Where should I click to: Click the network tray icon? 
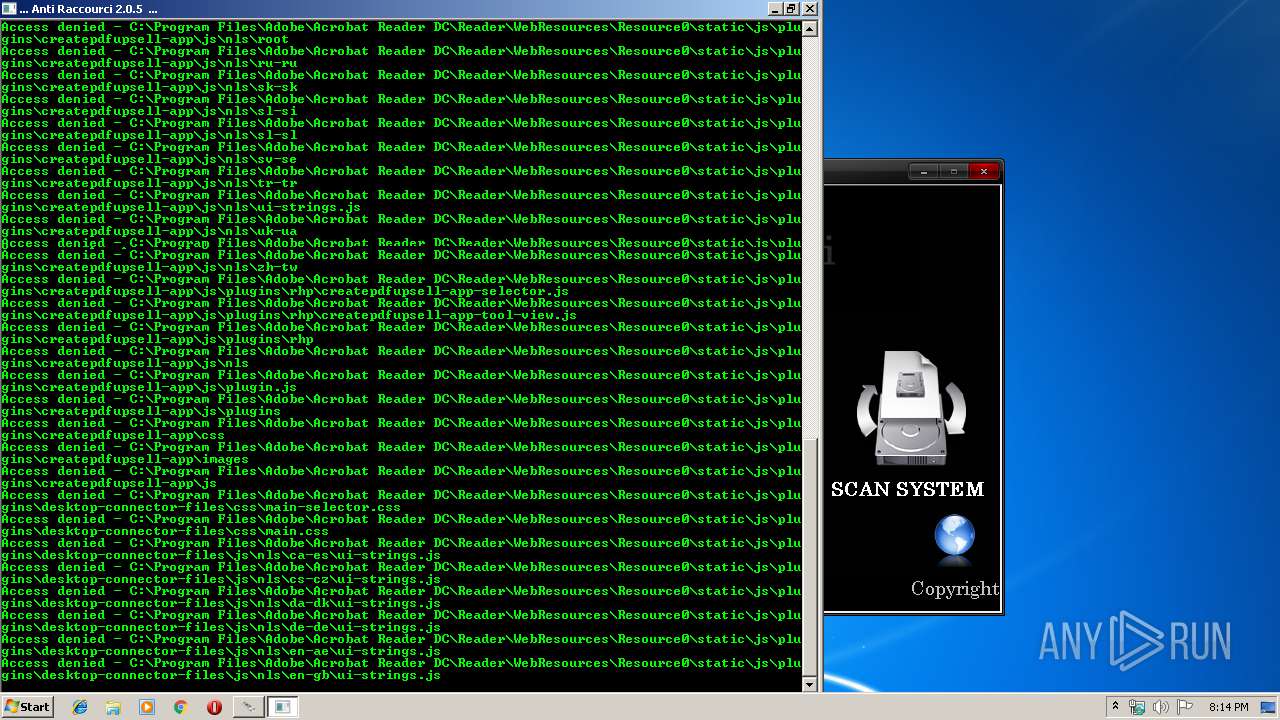click(1137, 707)
